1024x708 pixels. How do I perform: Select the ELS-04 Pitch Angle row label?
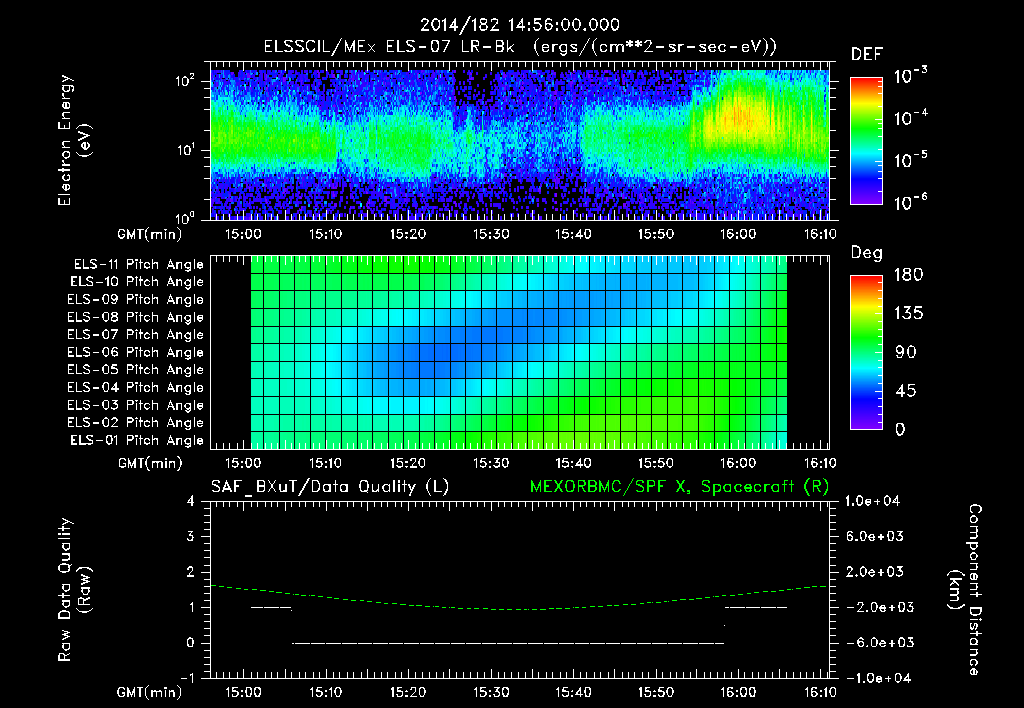[x=135, y=387]
